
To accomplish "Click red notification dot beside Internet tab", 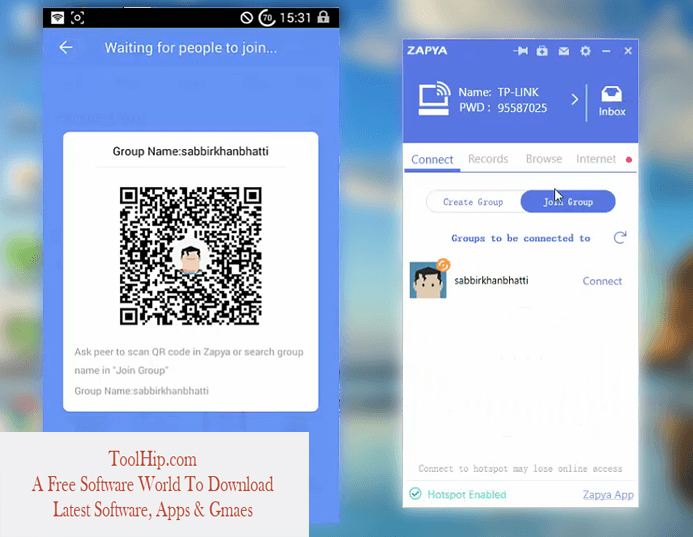I will click(x=628, y=160).
